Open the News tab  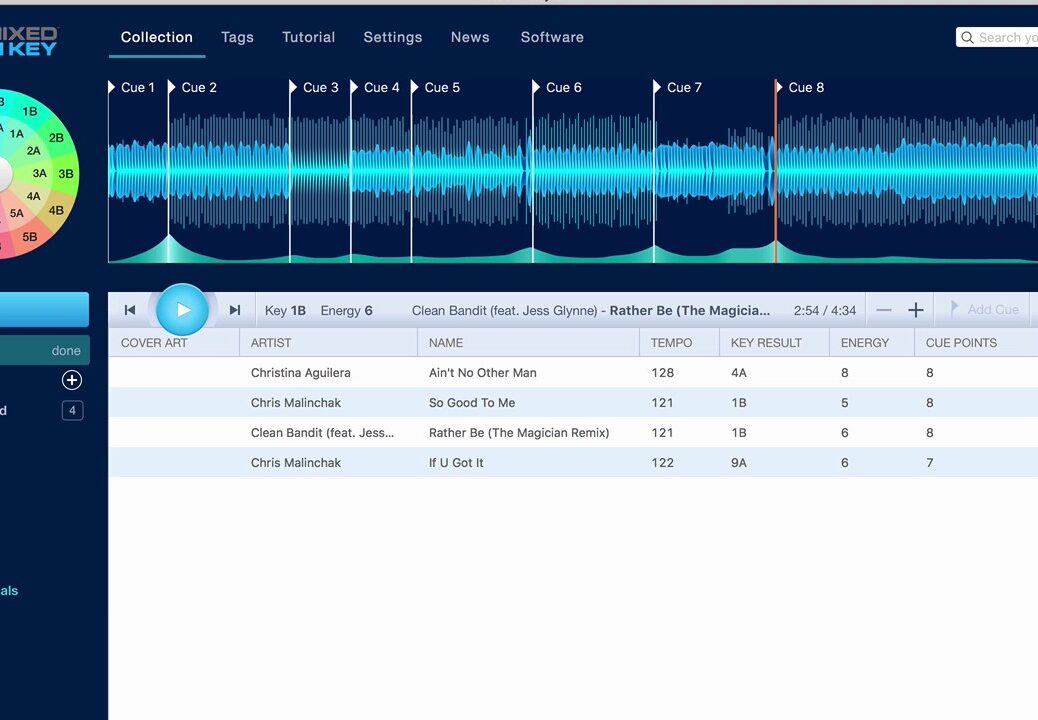470,37
